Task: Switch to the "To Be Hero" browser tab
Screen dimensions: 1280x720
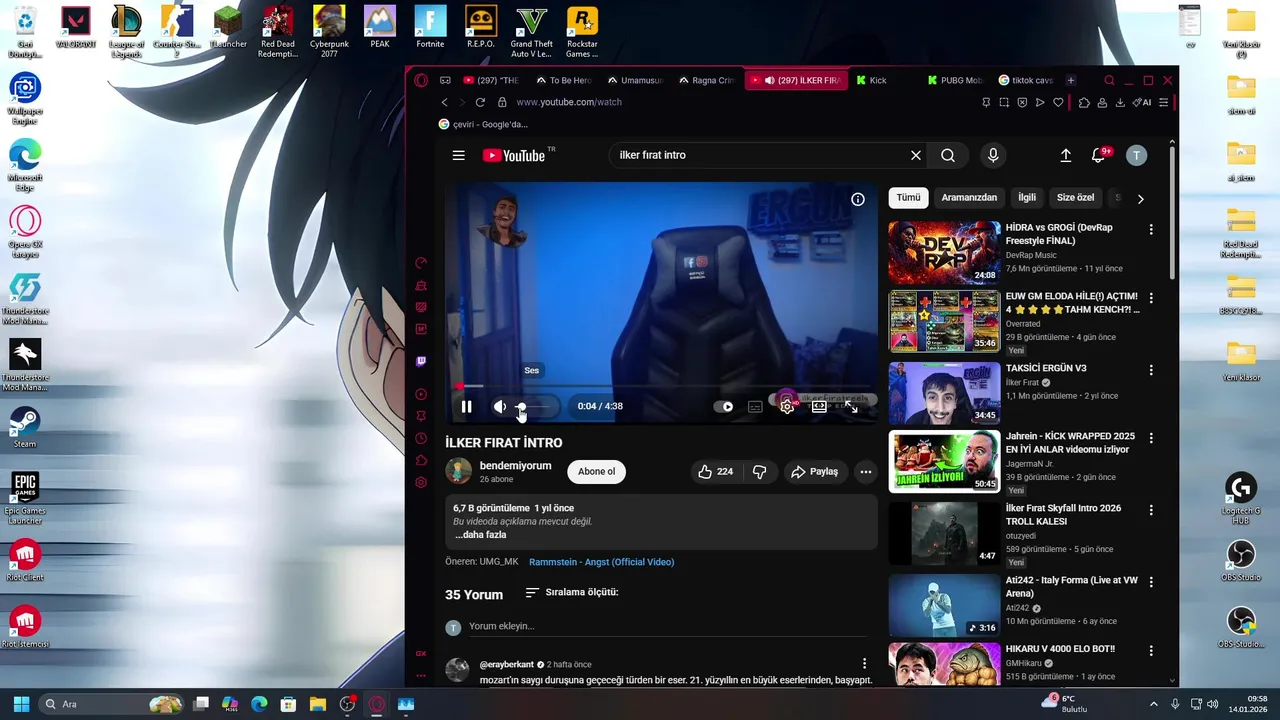Action: coord(563,80)
